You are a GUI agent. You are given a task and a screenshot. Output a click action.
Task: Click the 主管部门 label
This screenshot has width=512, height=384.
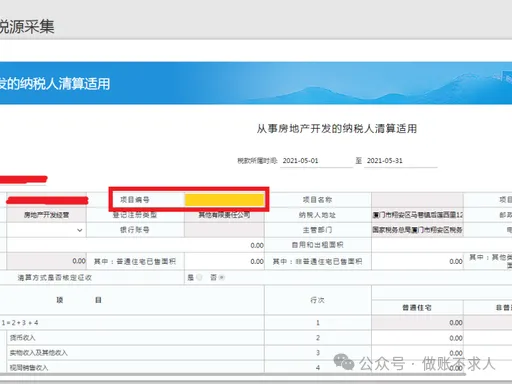tap(317, 230)
